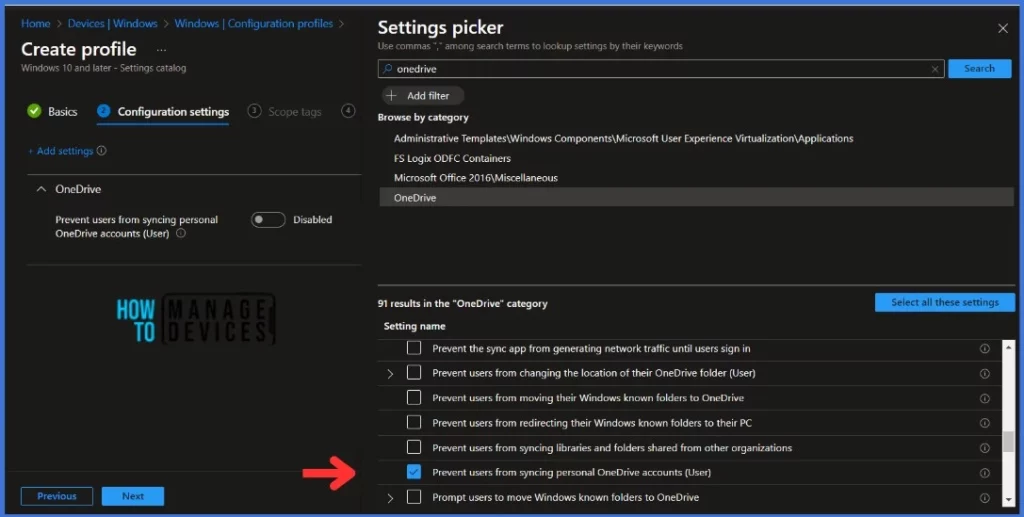This screenshot has width=1024, height=517.
Task: Click the results list scrollbar thumb
Action: 1008,442
